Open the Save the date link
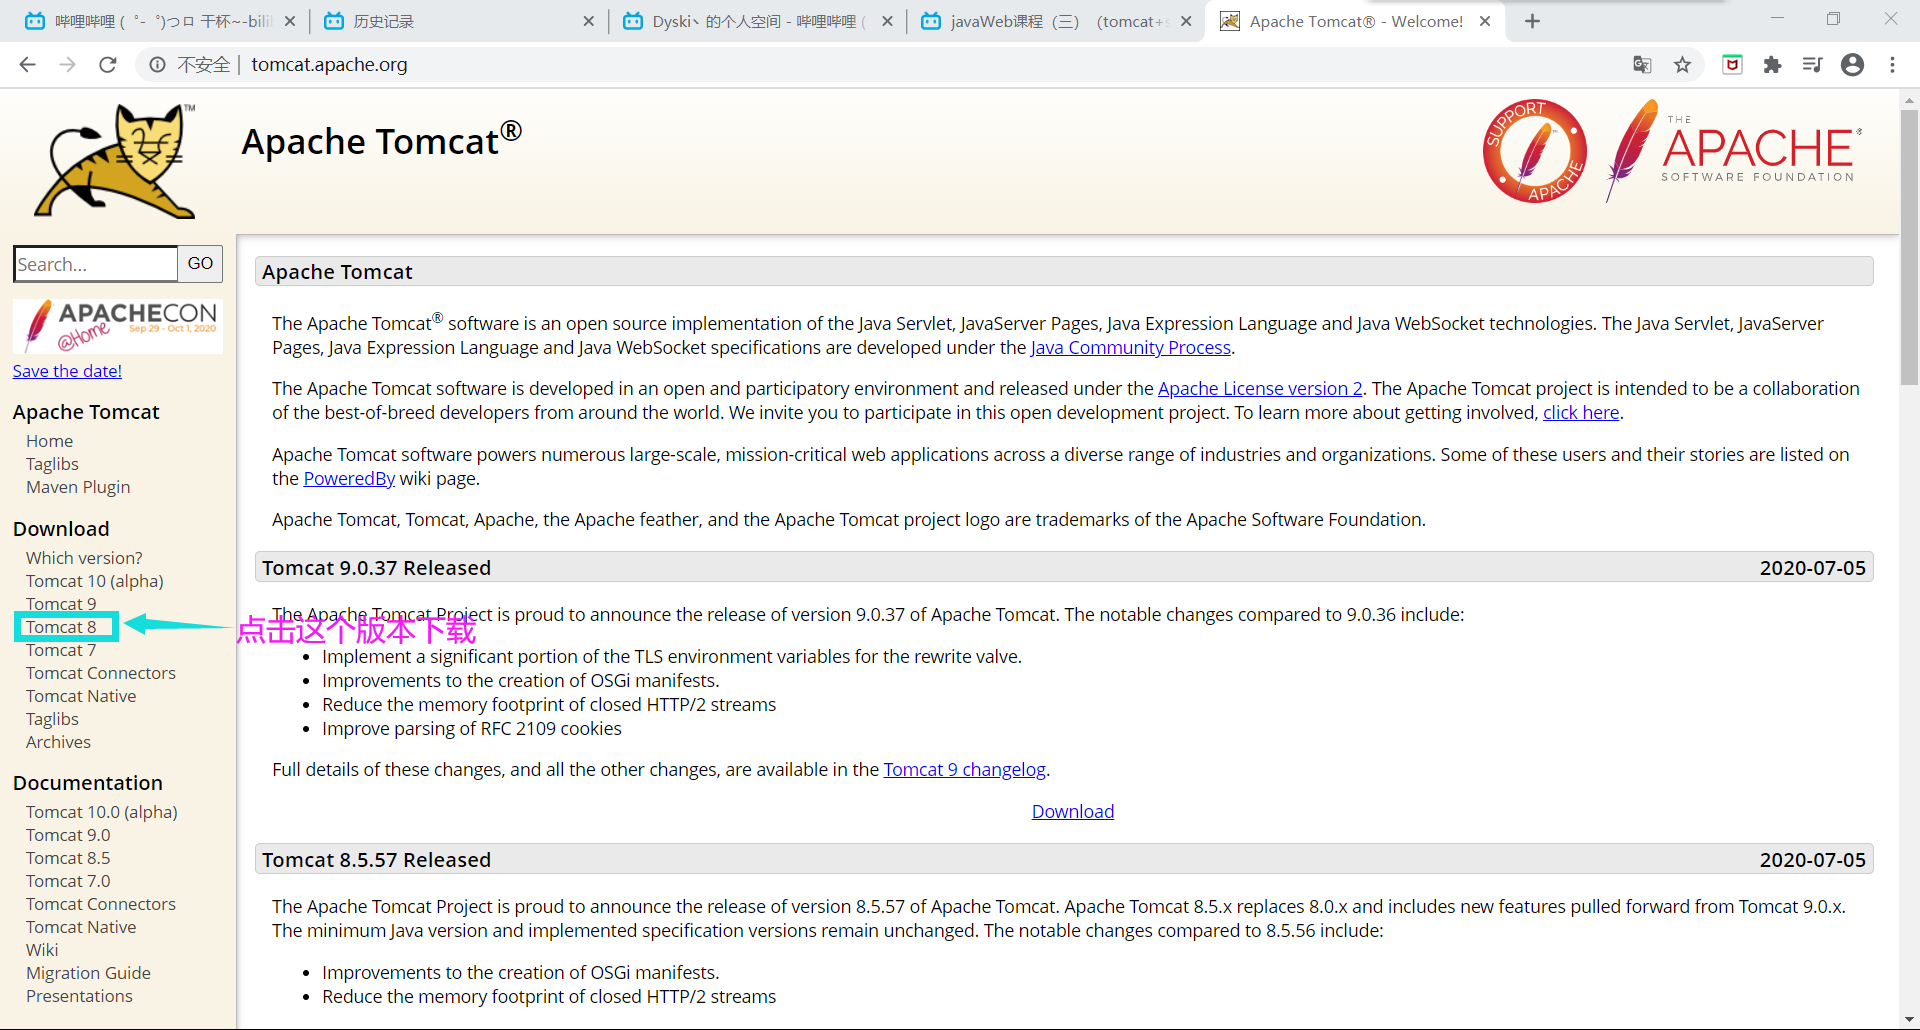Screen dimensions: 1920x1030 [x=67, y=371]
